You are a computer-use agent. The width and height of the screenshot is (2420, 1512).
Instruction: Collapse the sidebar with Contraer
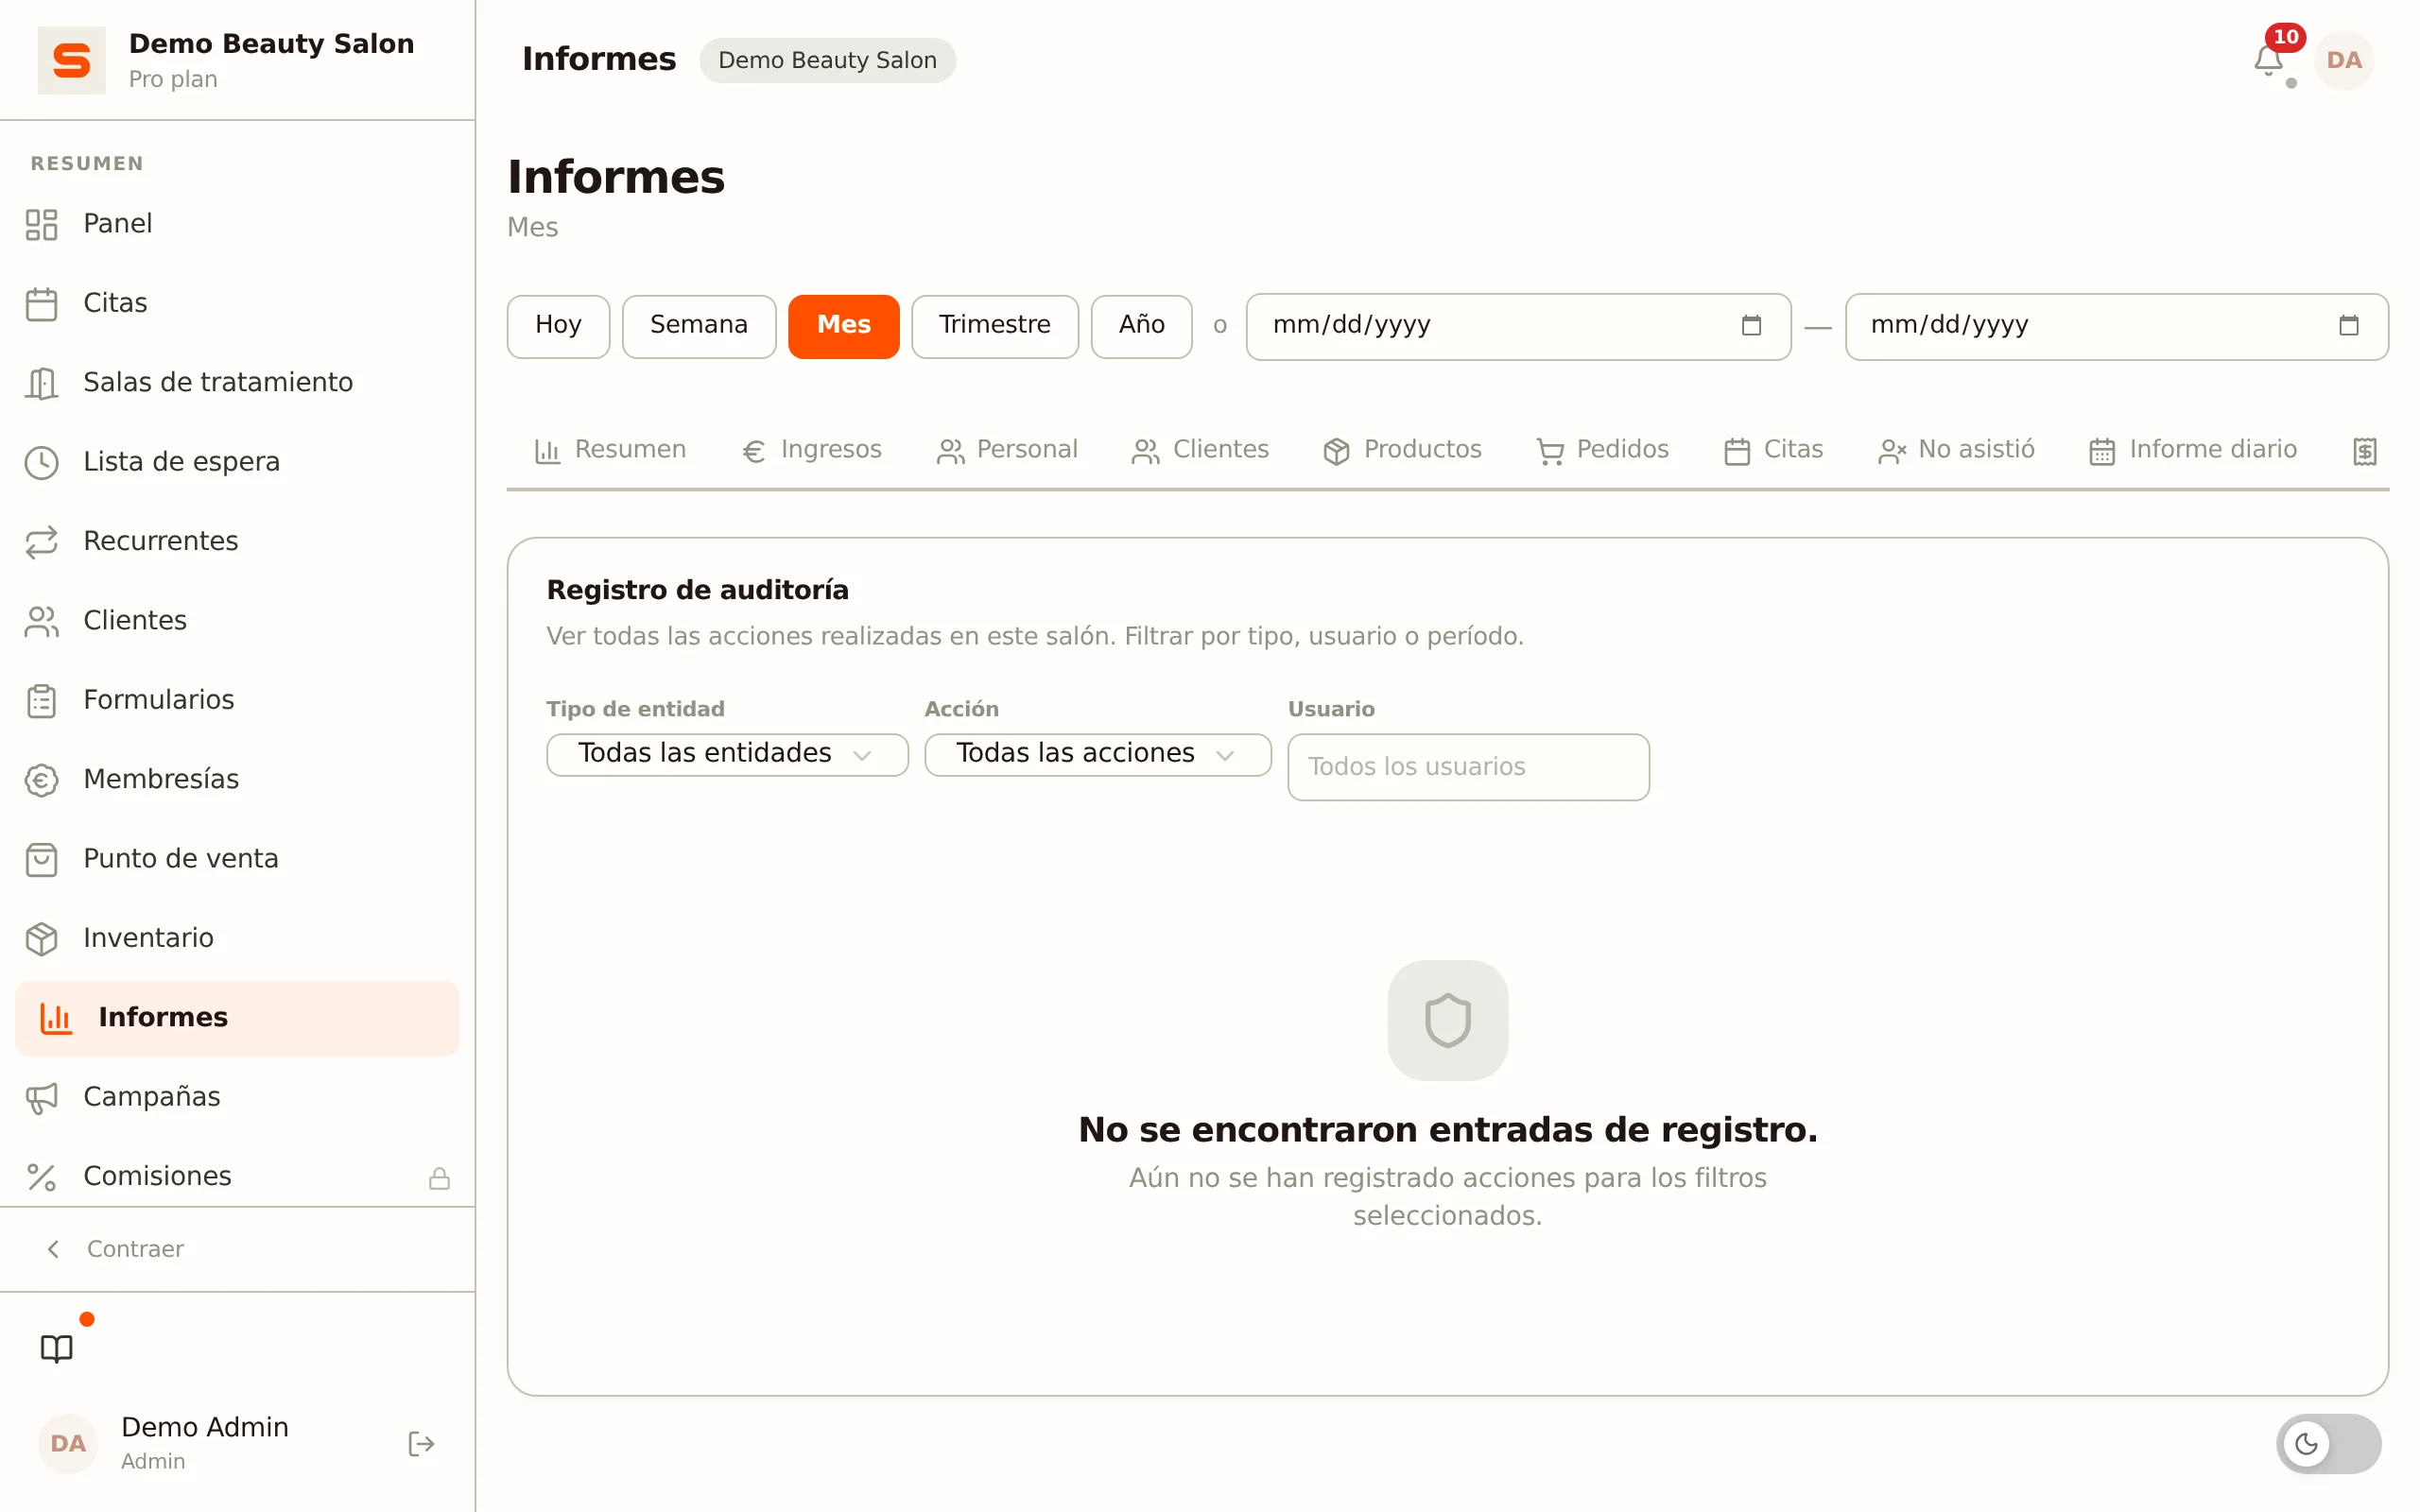tap(116, 1249)
